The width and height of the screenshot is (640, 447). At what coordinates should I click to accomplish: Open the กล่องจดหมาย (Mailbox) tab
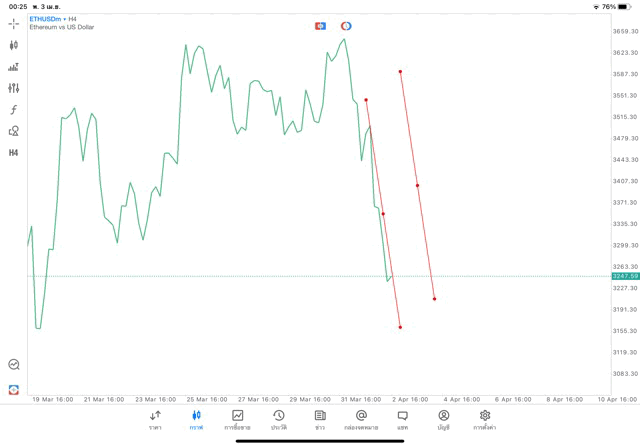coord(361,420)
